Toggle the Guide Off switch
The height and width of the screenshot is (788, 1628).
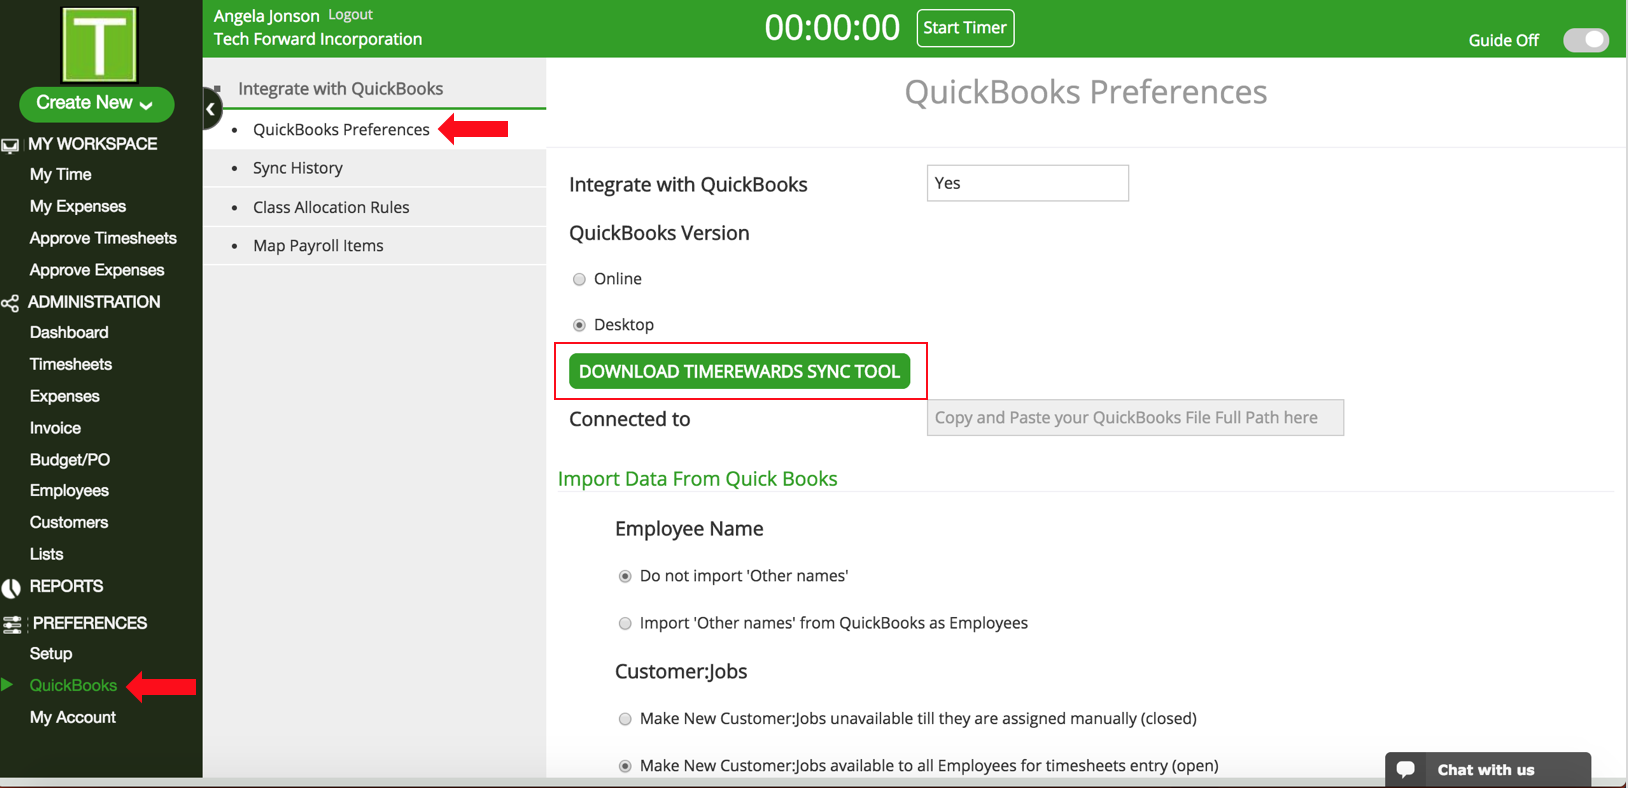click(1585, 40)
